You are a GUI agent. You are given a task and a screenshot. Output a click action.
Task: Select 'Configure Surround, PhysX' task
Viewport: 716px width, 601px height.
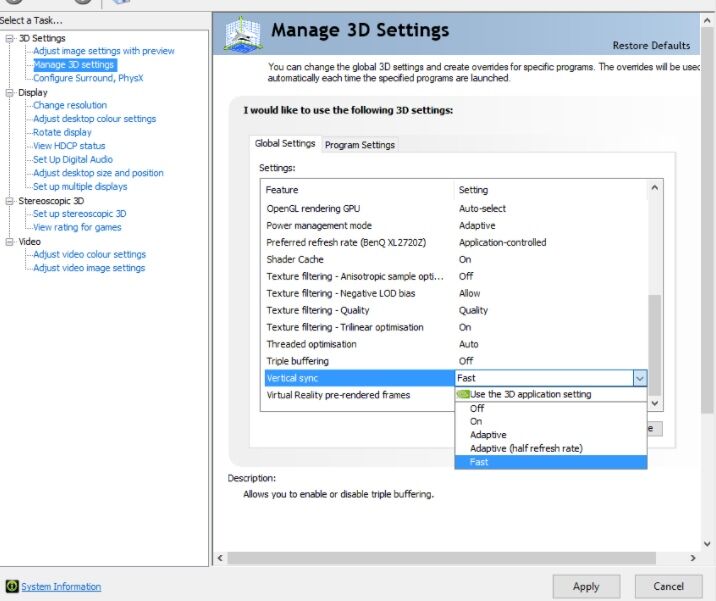88,78
